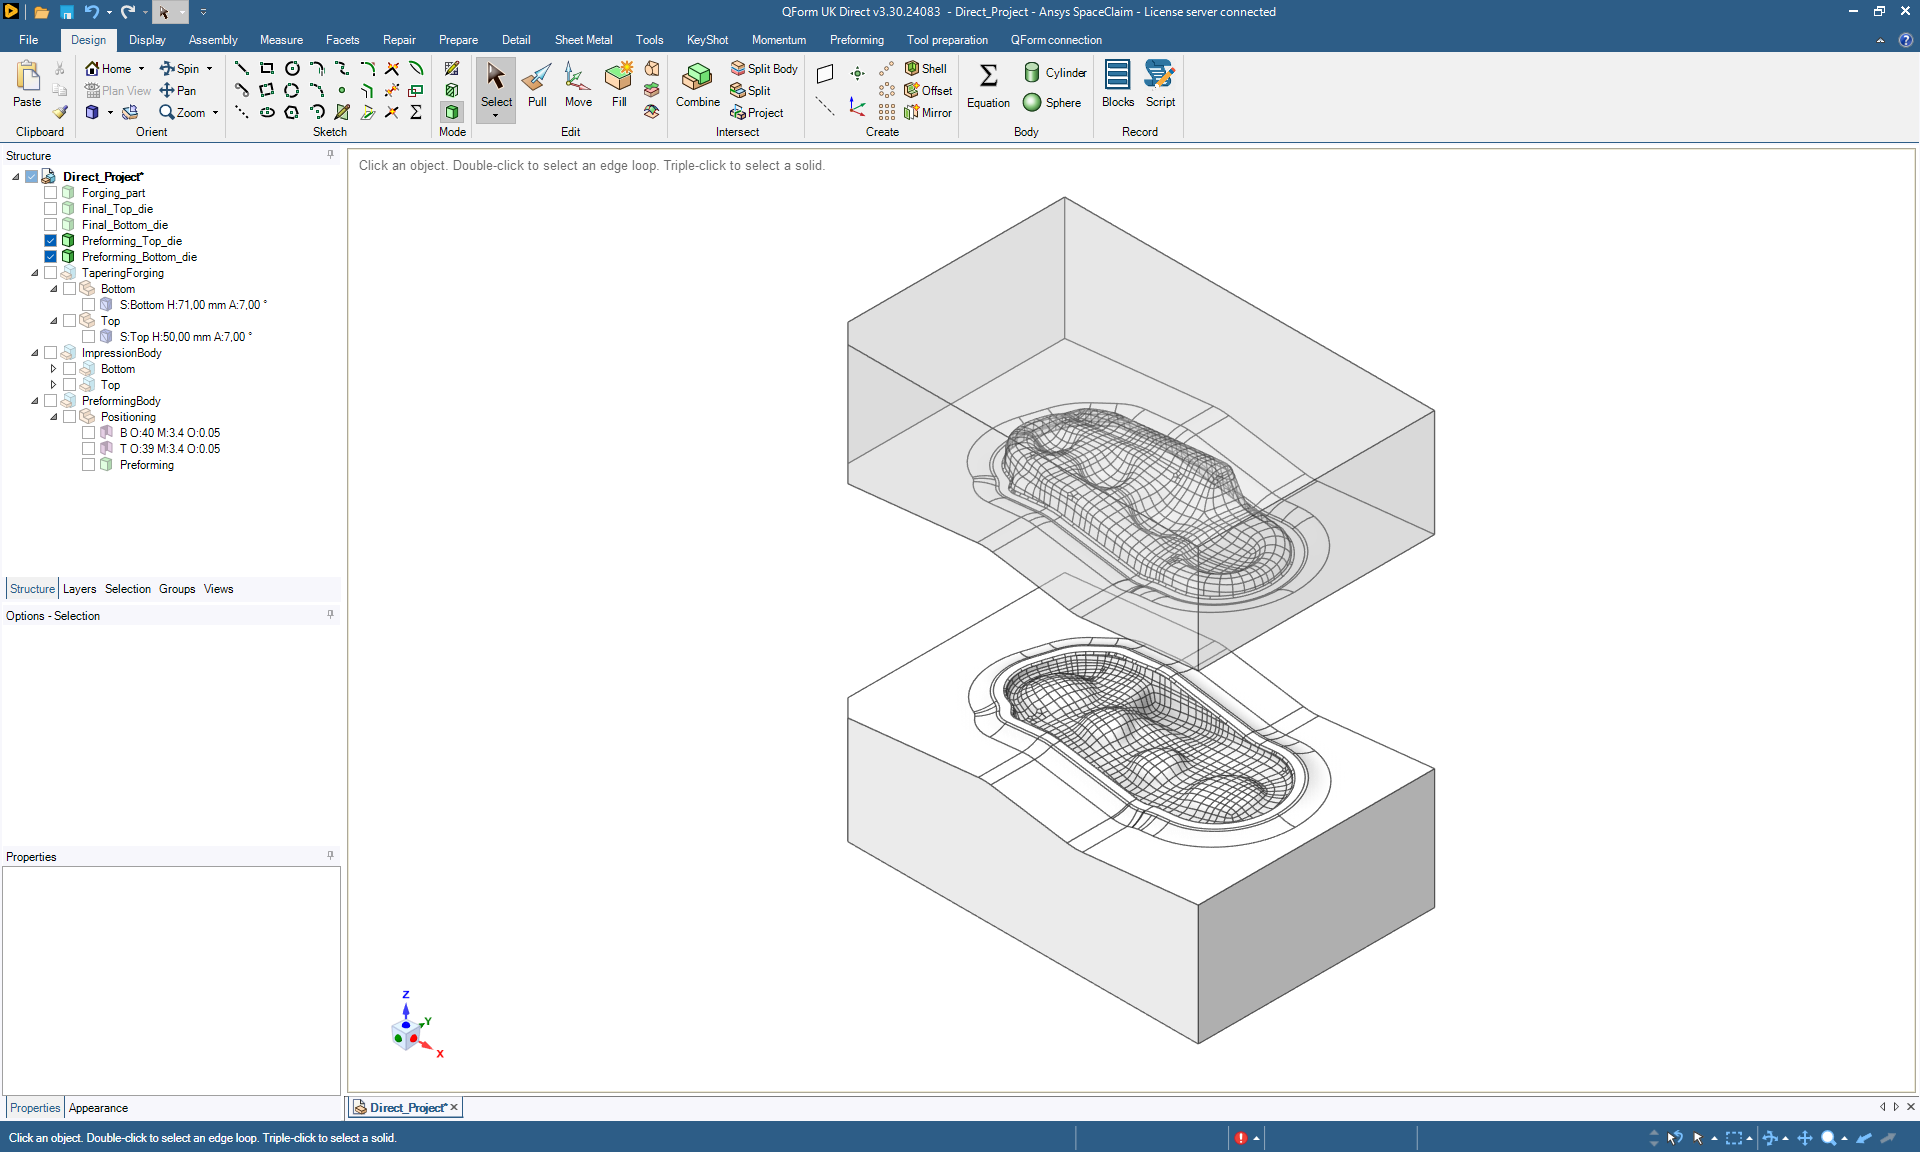Click the Mirror tool

point(927,112)
